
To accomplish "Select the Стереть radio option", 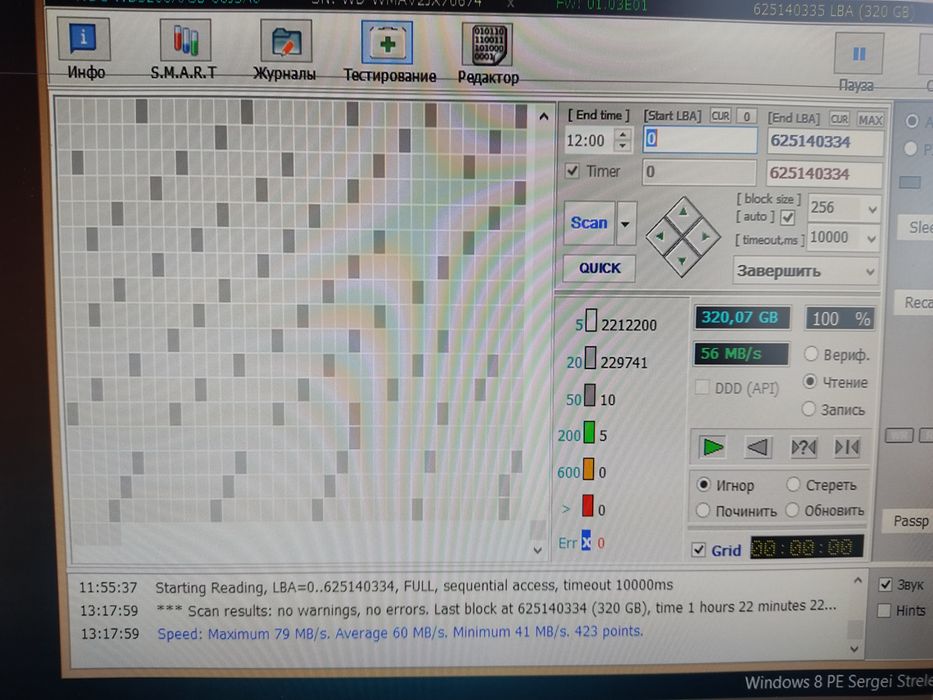I will (x=793, y=485).
